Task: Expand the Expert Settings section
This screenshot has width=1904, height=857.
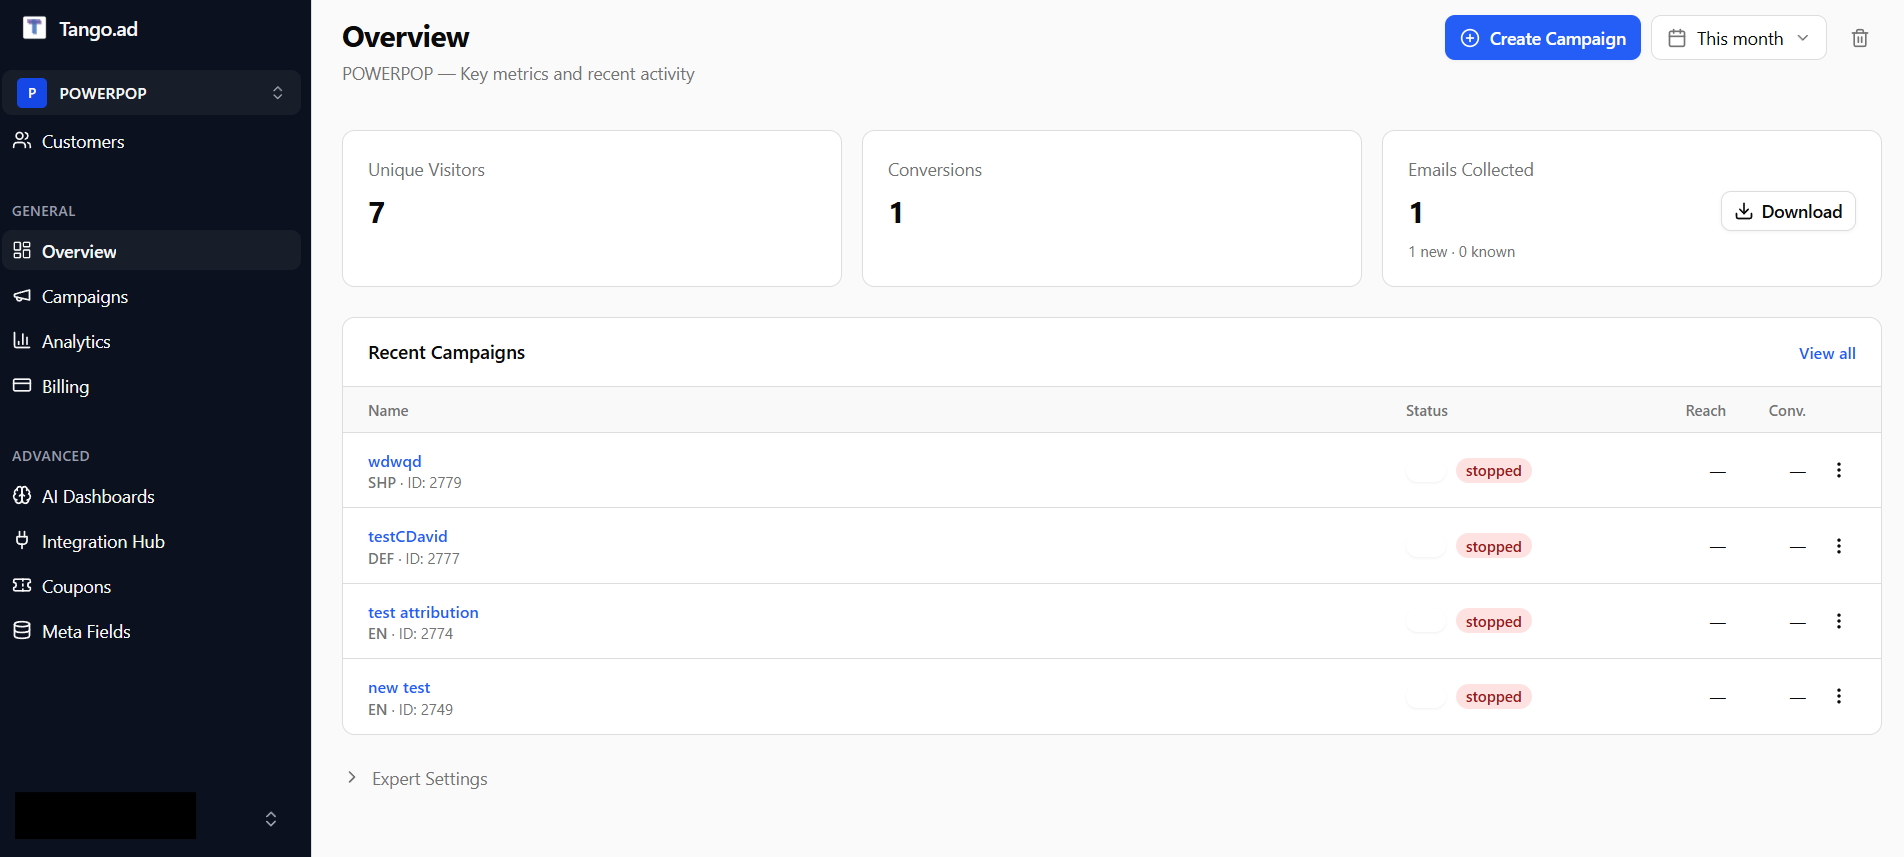Action: pyautogui.click(x=417, y=778)
